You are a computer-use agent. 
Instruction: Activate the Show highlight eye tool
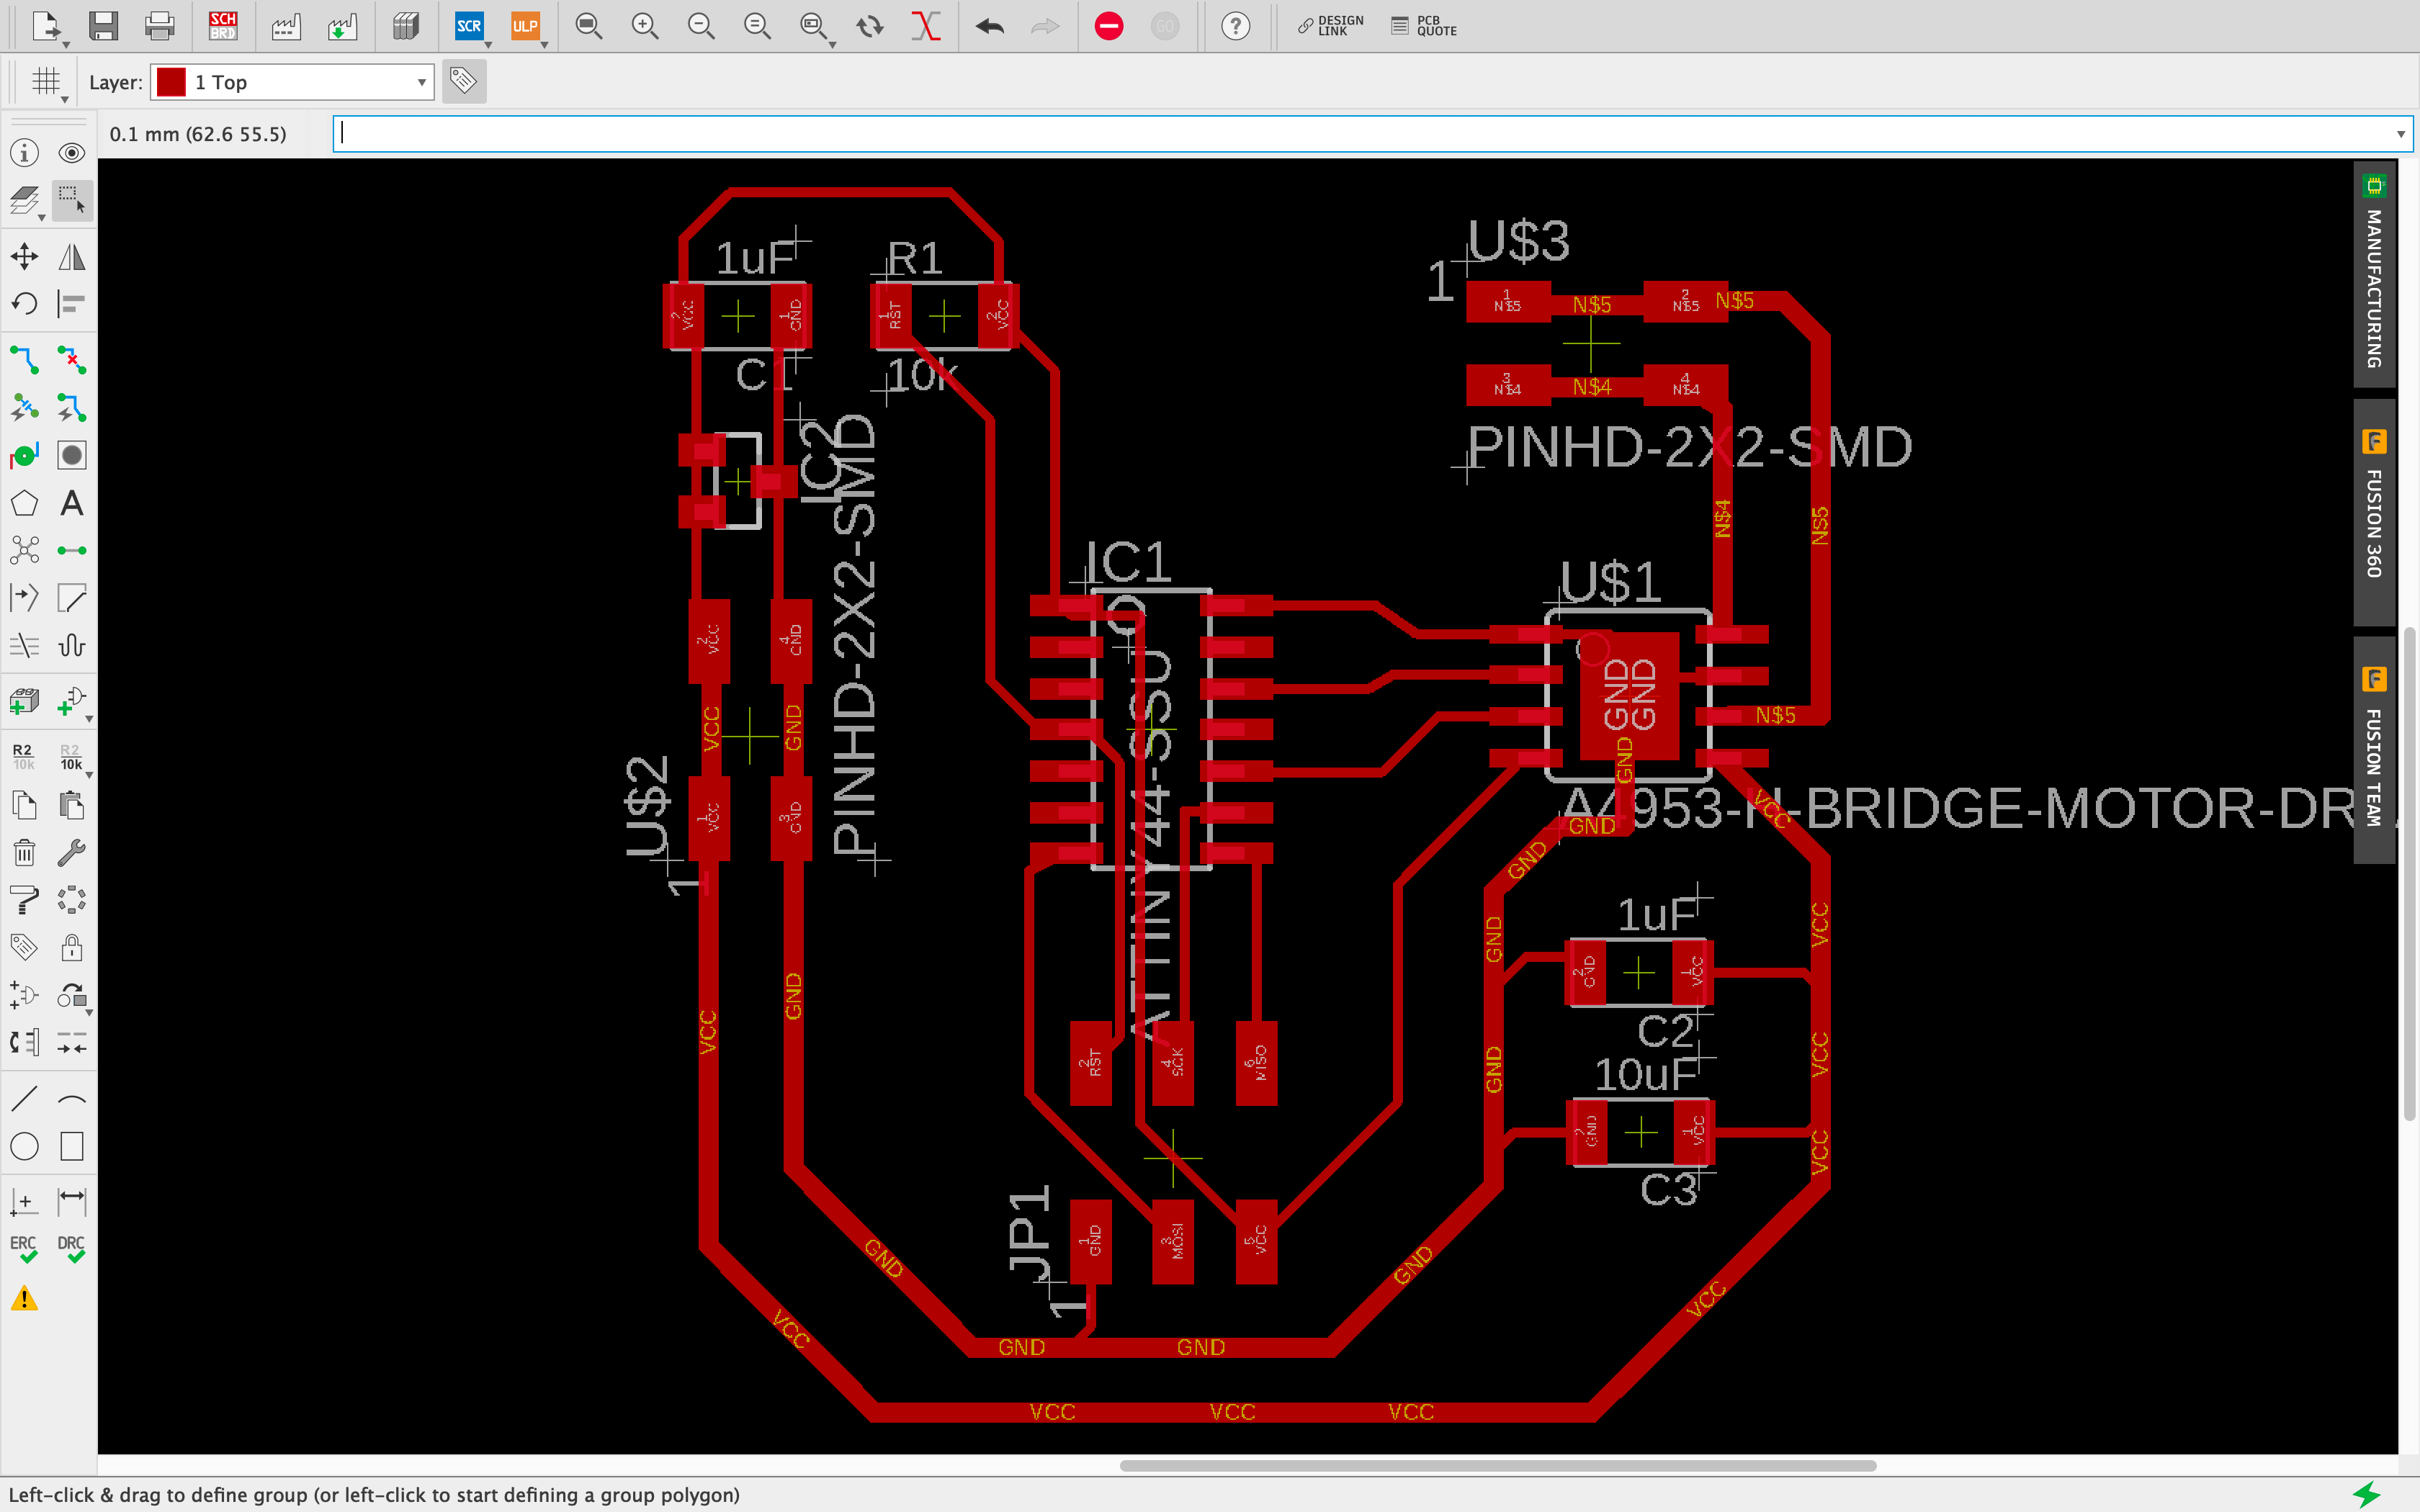(x=71, y=152)
